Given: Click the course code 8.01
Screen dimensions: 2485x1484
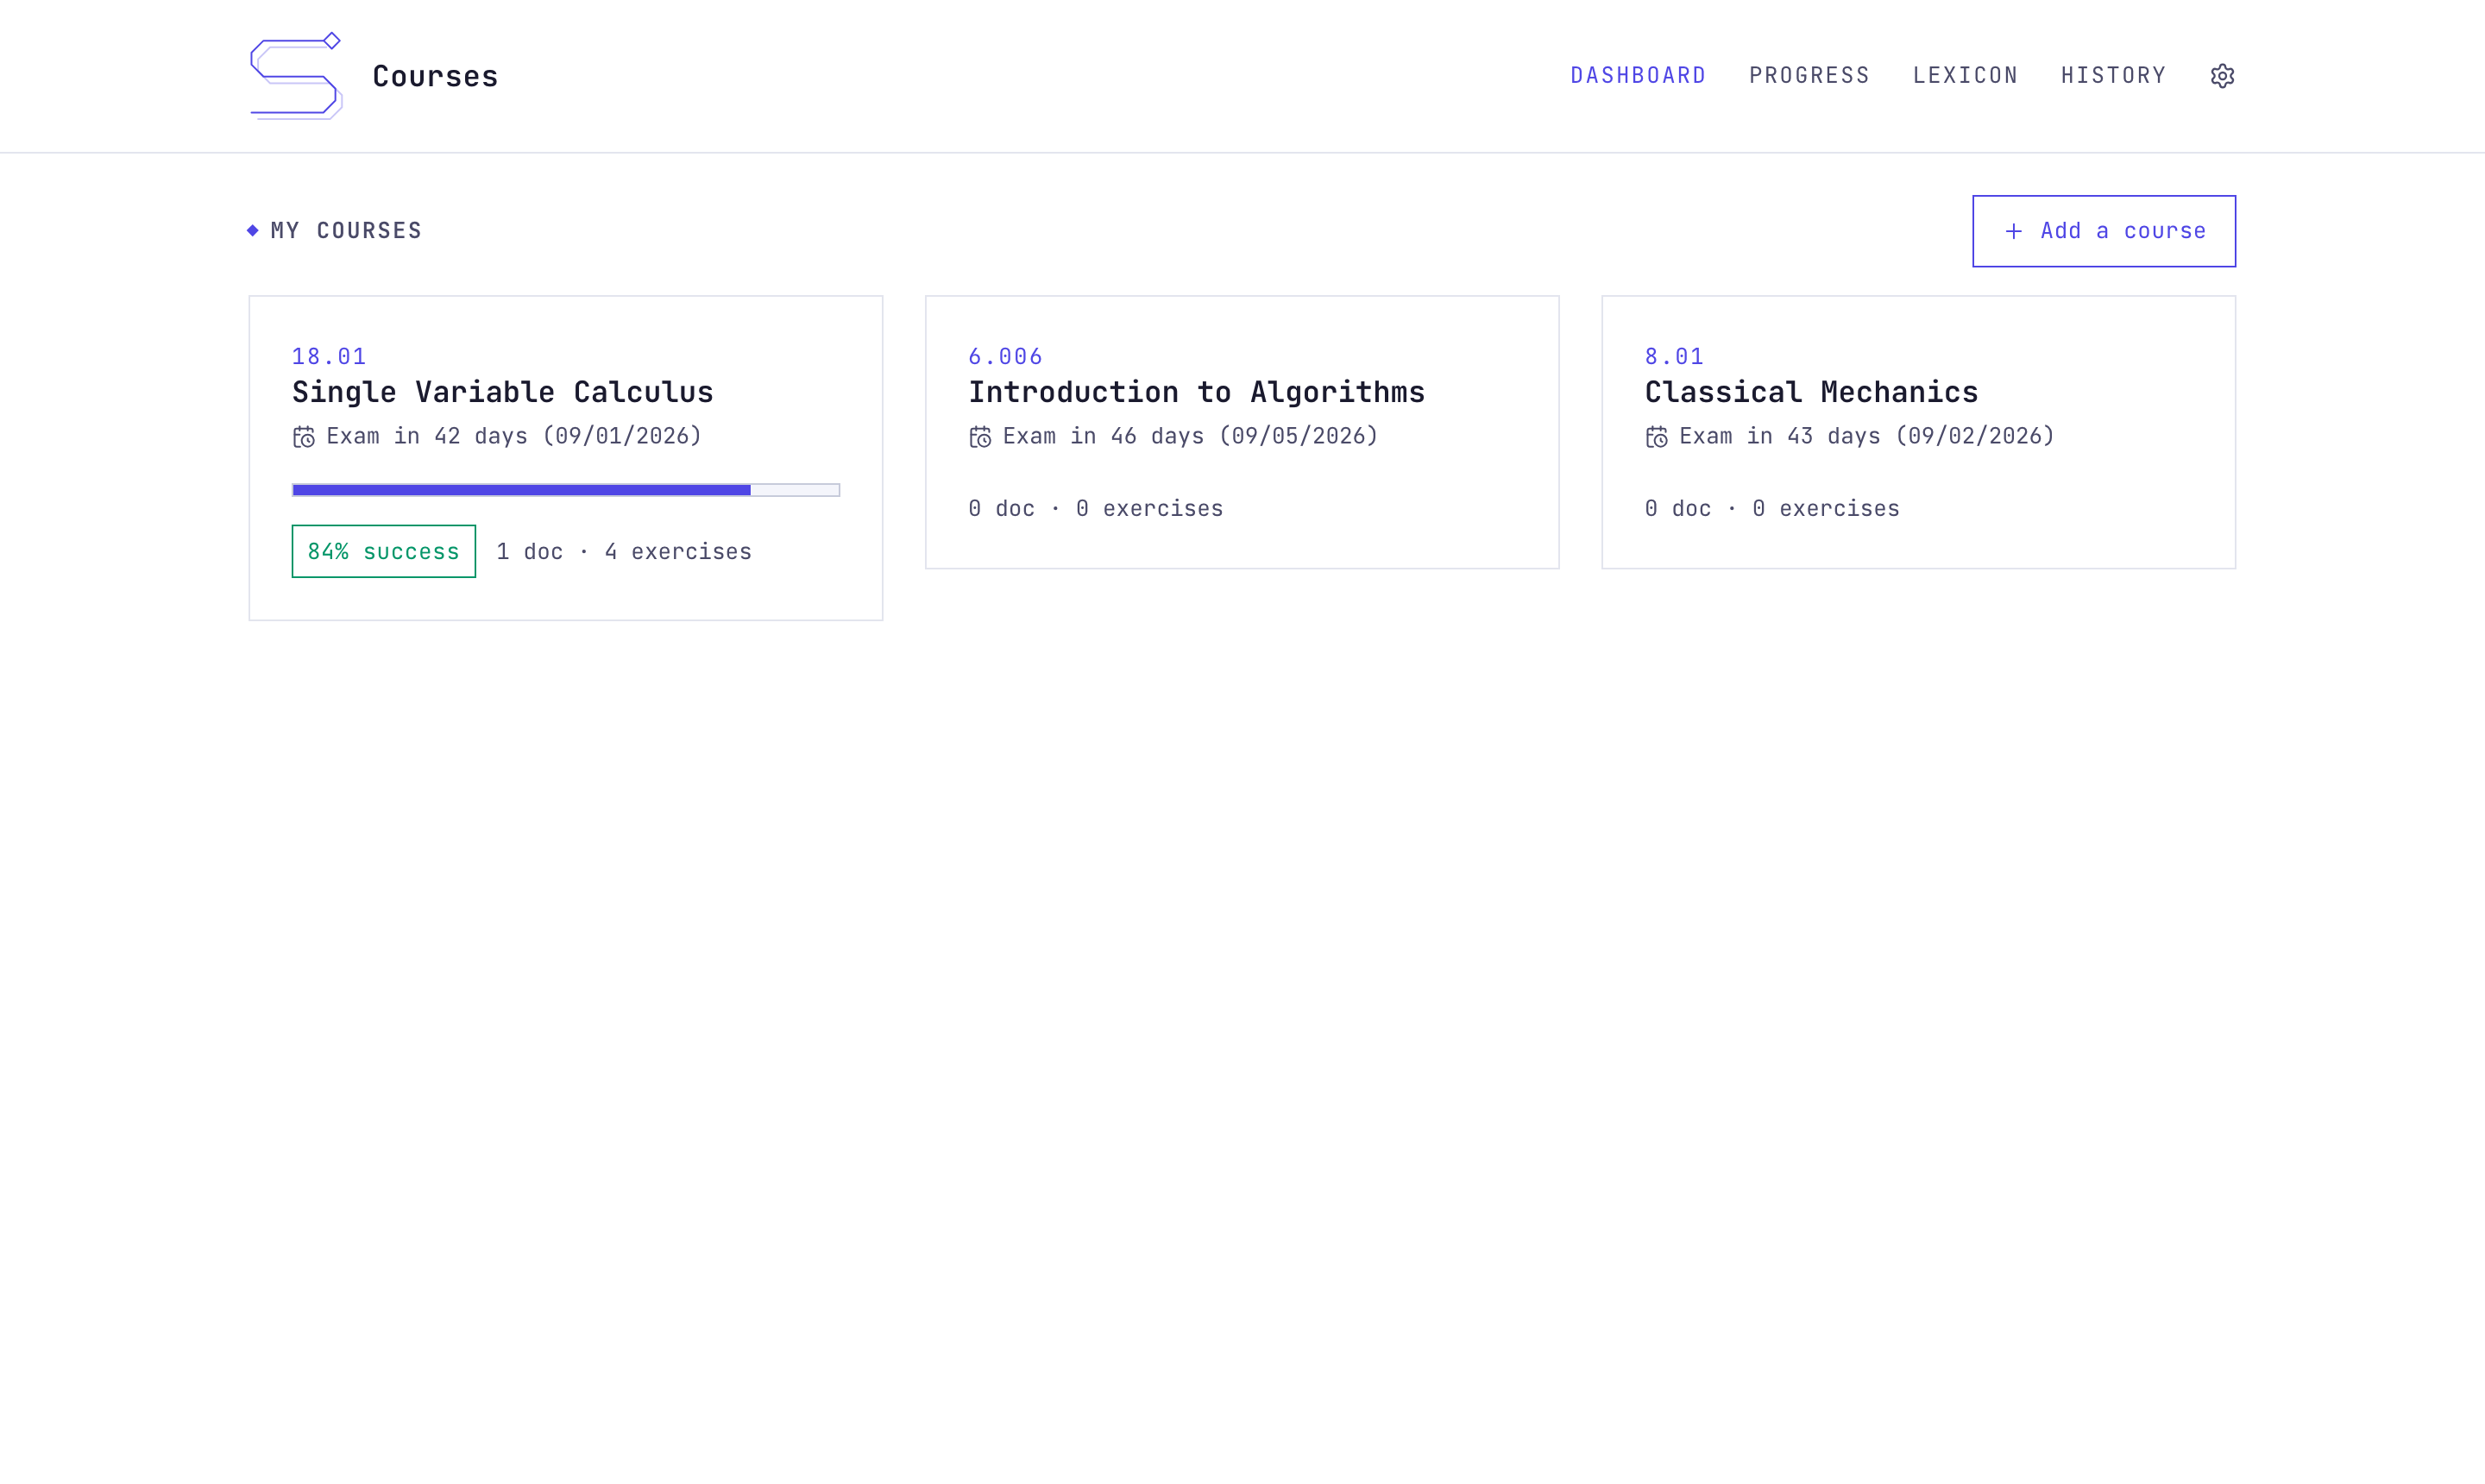Looking at the screenshot, I should (1675, 357).
